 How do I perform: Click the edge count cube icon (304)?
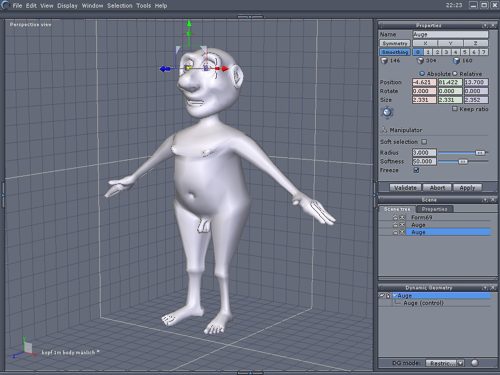pyautogui.click(x=421, y=61)
